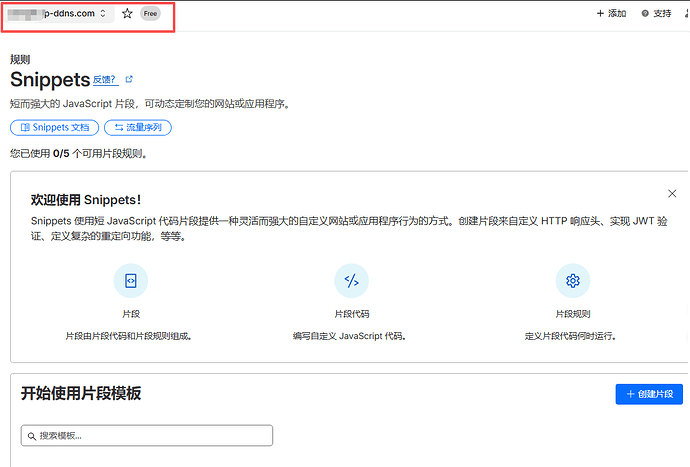Click the 片段代码 code brackets icon
The height and width of the screenshot is (467, 690).
point(352,280)
